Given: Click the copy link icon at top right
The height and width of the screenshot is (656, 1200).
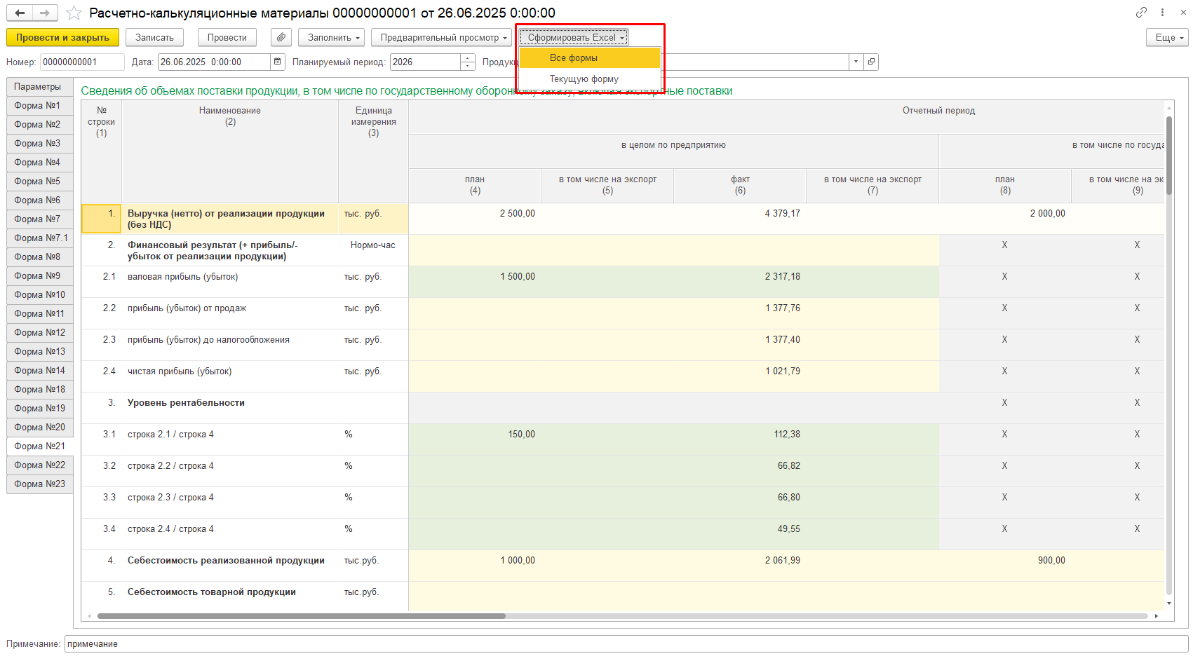Looking at the screenshot, I should click(x=1141, y=13).
